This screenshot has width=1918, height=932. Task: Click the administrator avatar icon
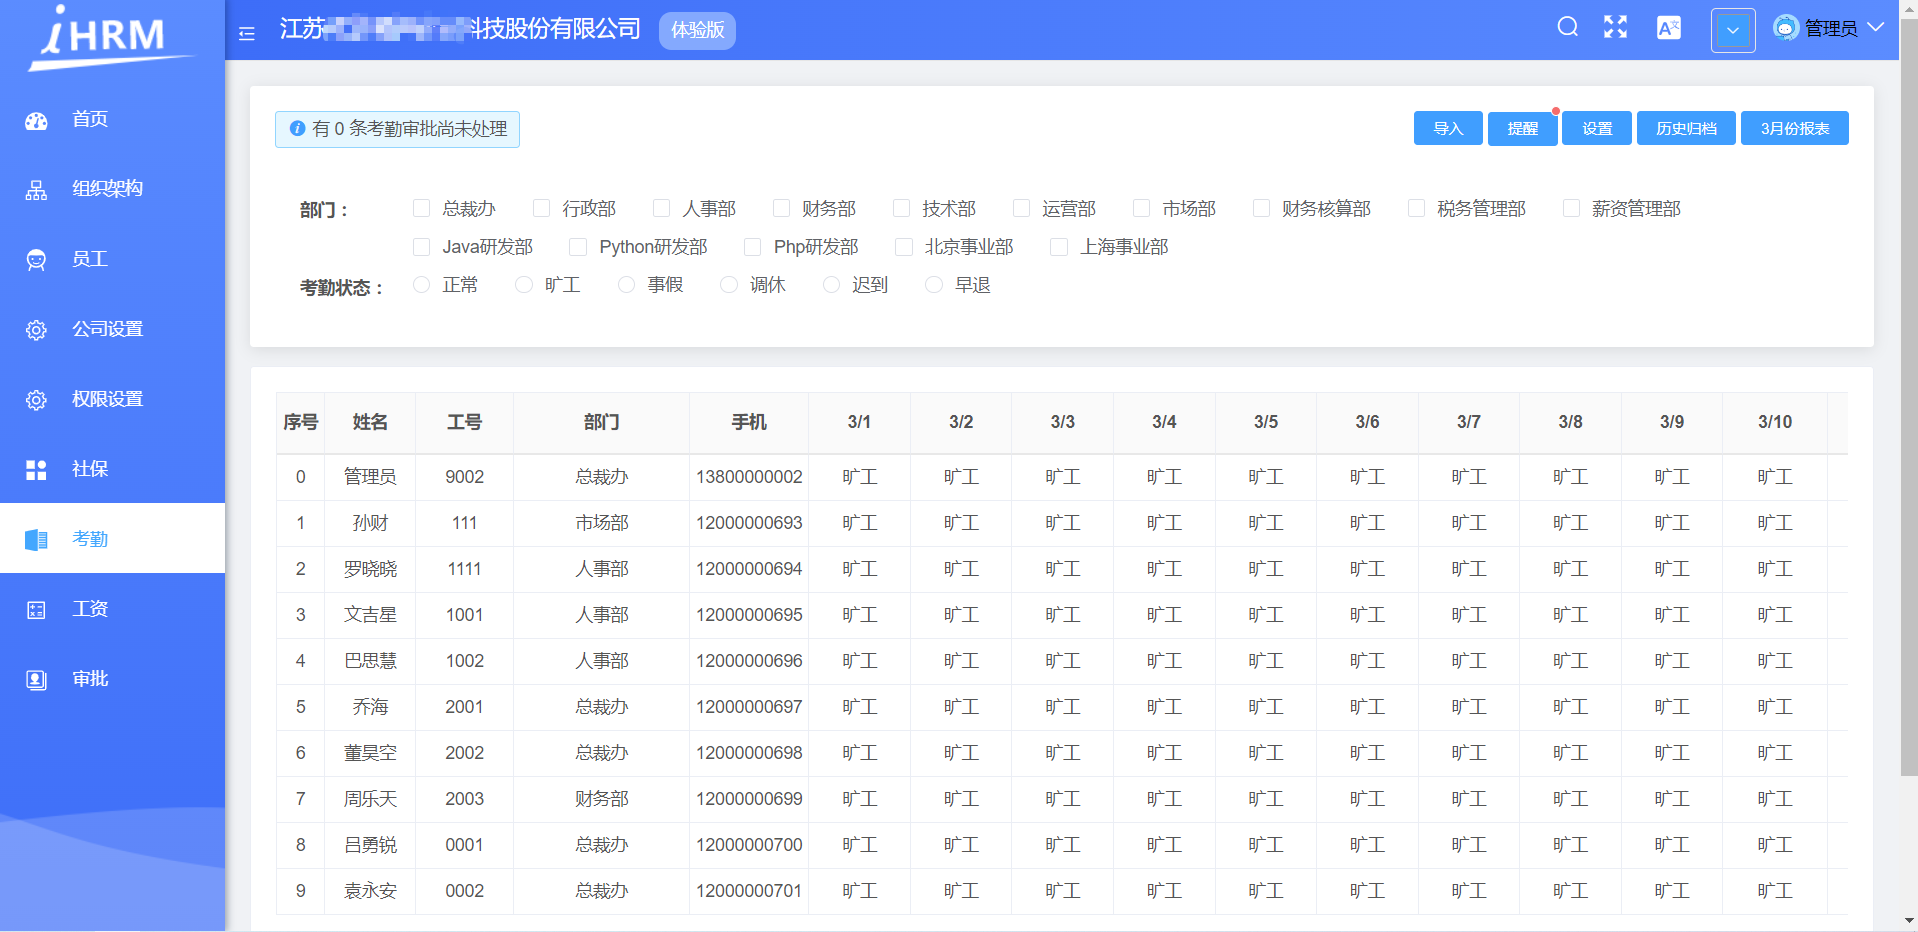(x=1785, y=27)
